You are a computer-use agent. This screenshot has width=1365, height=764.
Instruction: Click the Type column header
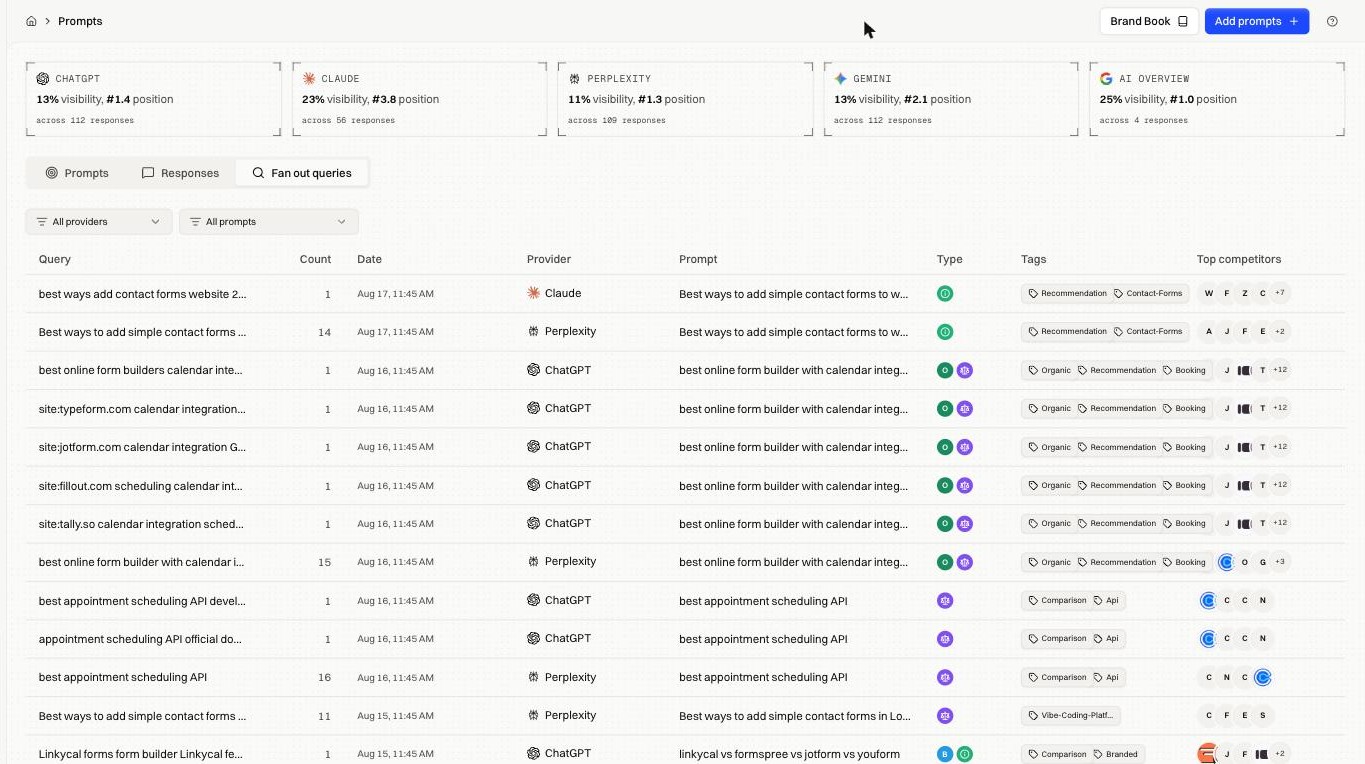point(949,259)
